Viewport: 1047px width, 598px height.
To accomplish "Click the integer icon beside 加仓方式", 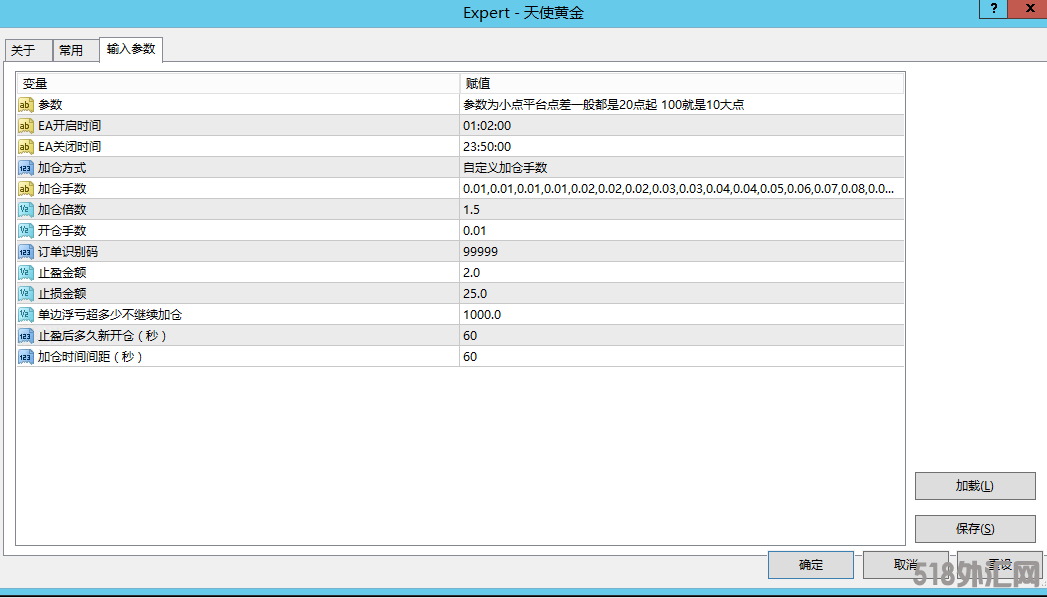I will click(26, 168).
